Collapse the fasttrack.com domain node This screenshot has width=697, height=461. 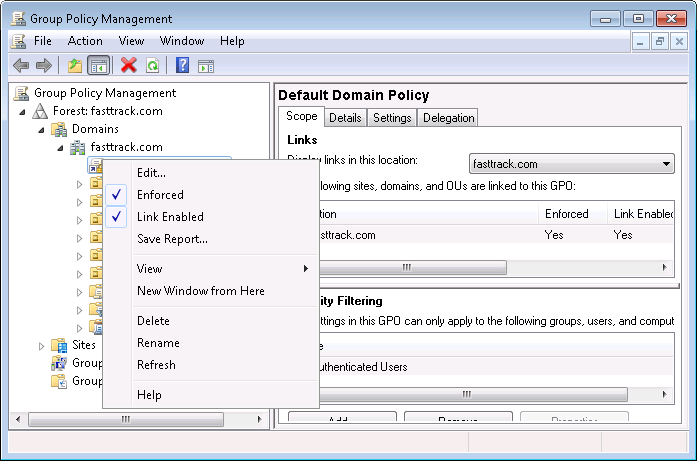(x=60, y=148)
